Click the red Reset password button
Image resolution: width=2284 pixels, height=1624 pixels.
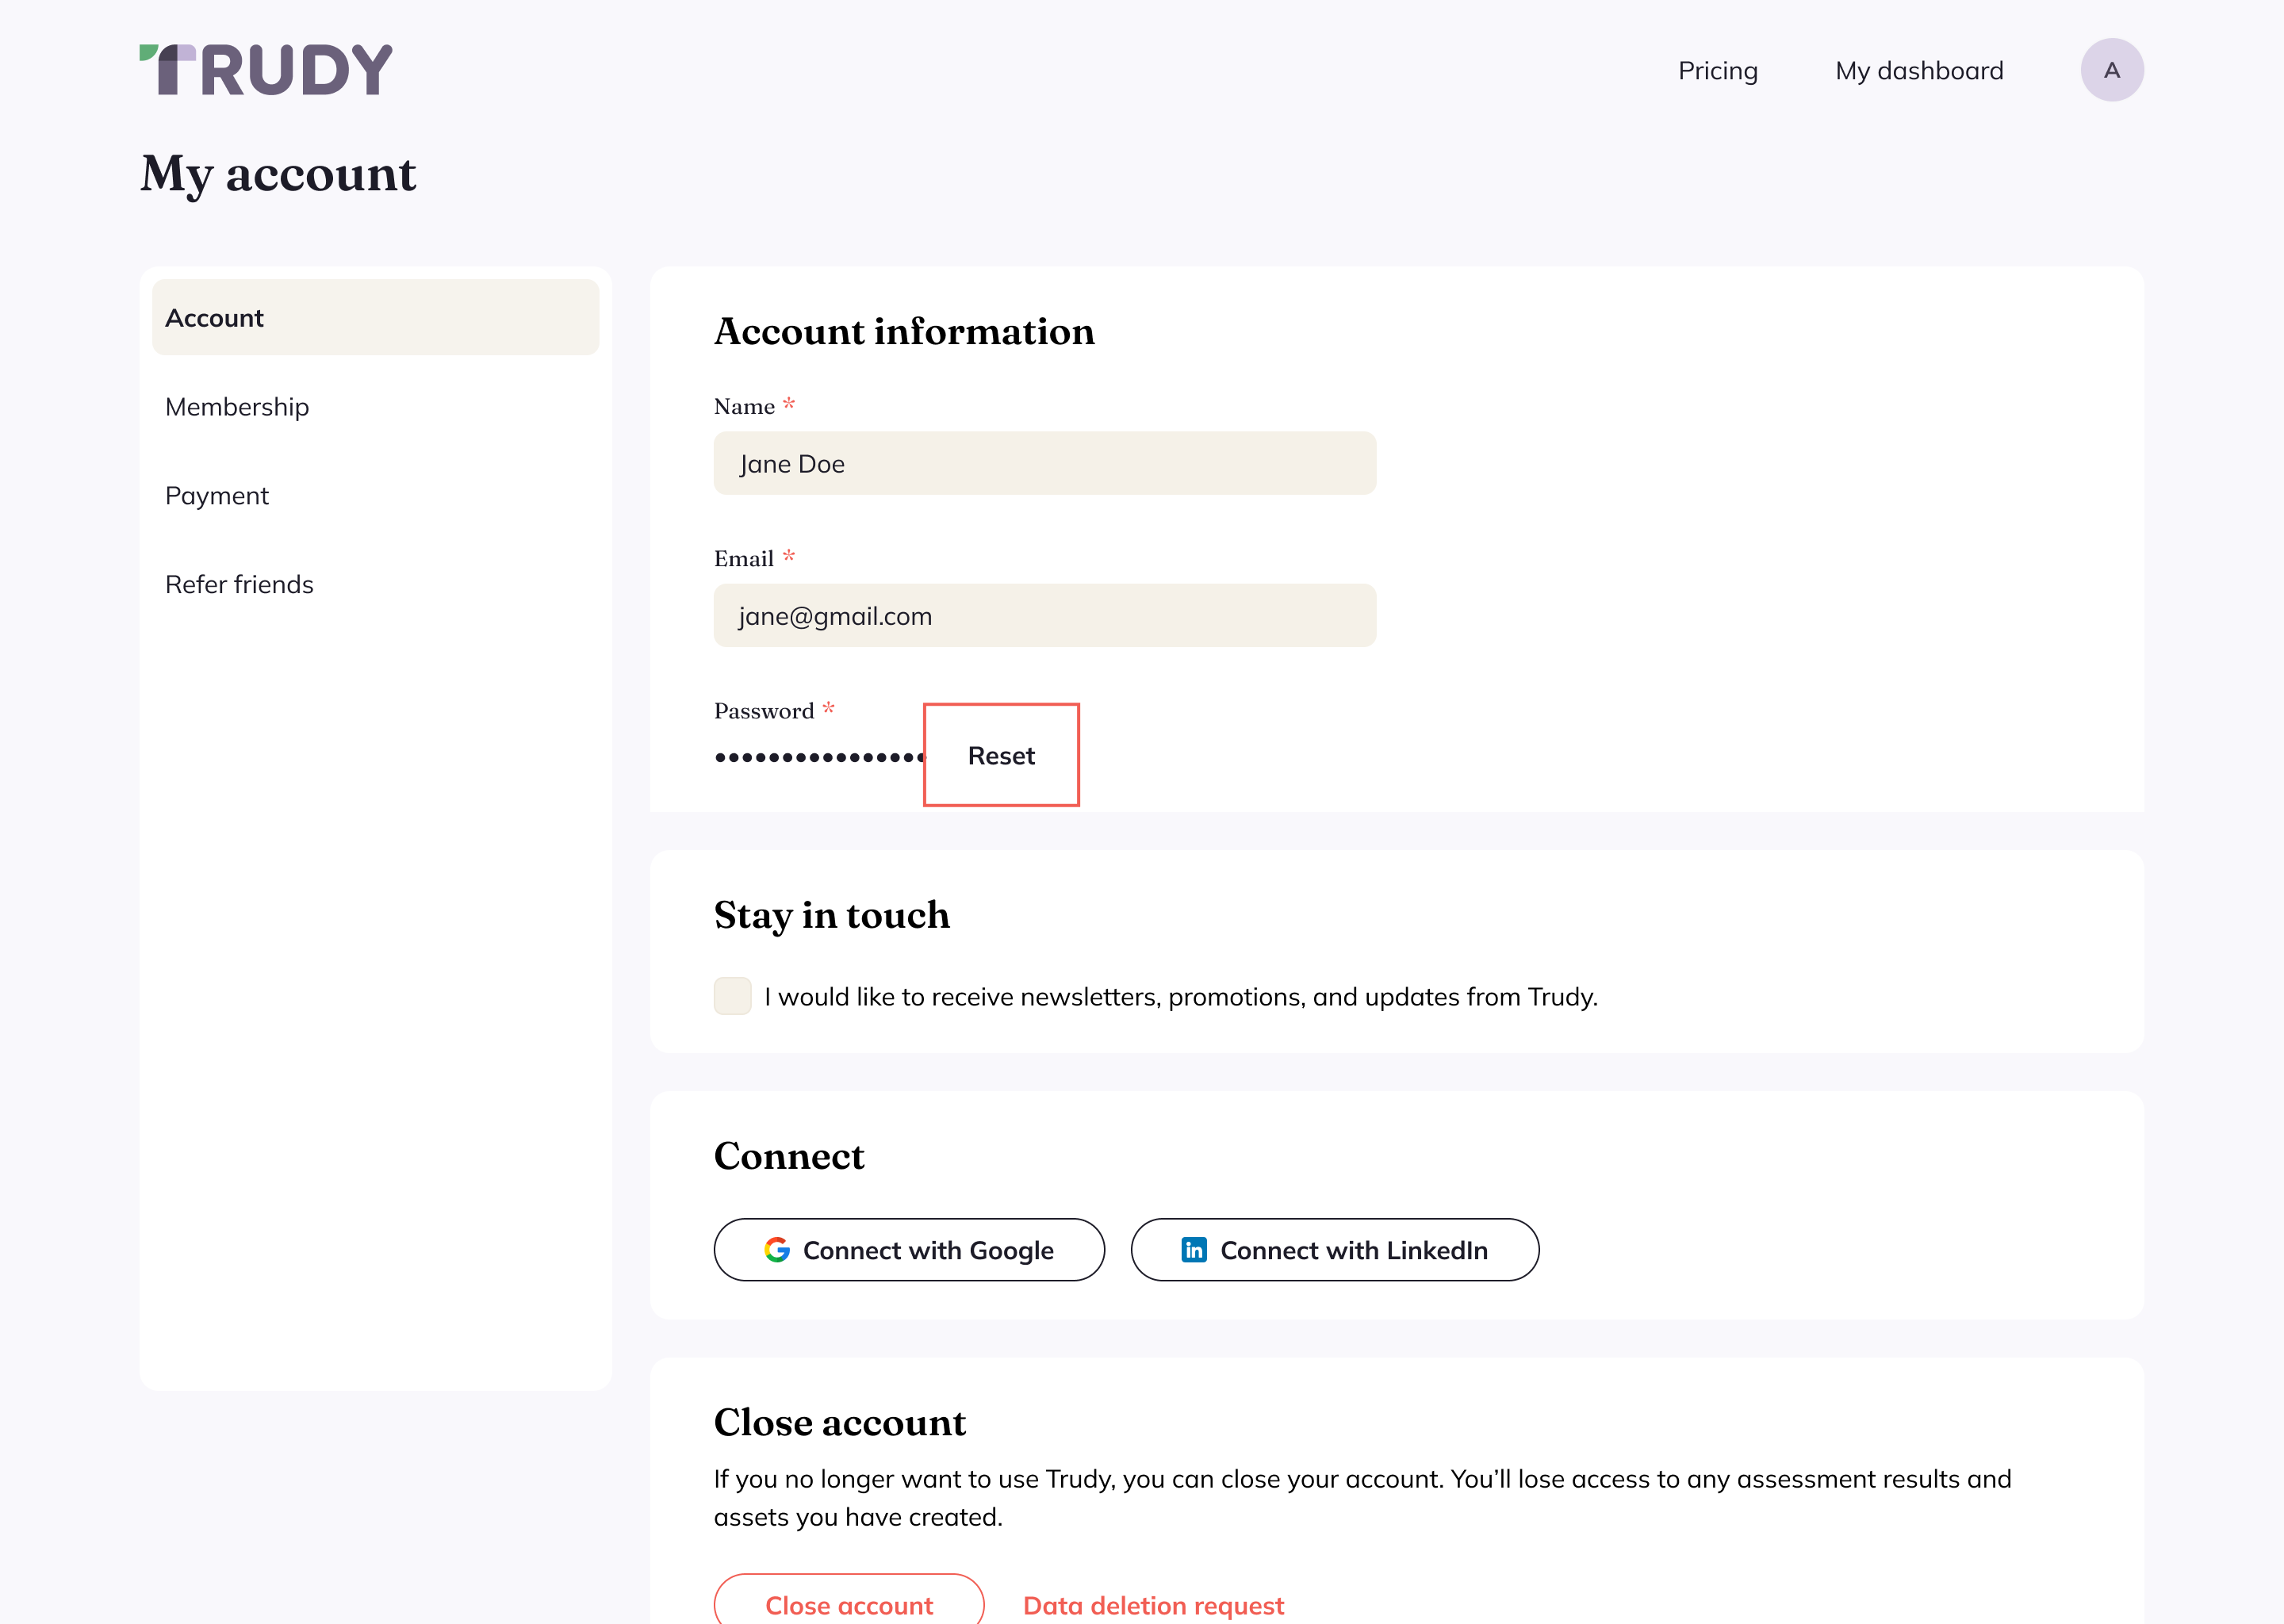tap(1000, 754)
